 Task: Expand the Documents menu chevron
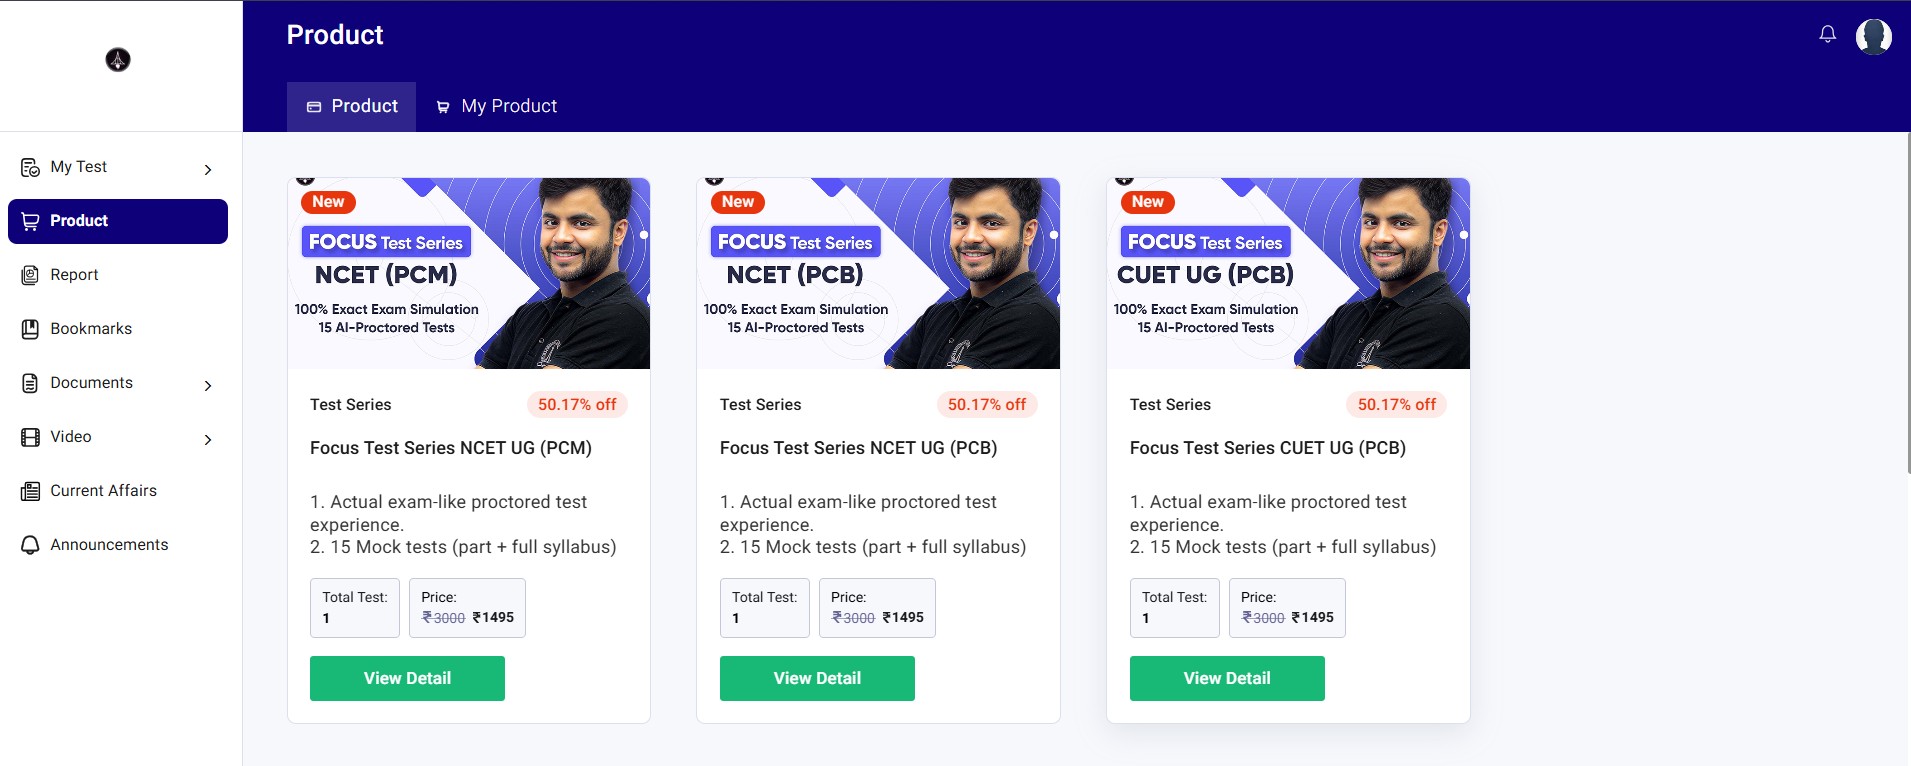[208, 385]
